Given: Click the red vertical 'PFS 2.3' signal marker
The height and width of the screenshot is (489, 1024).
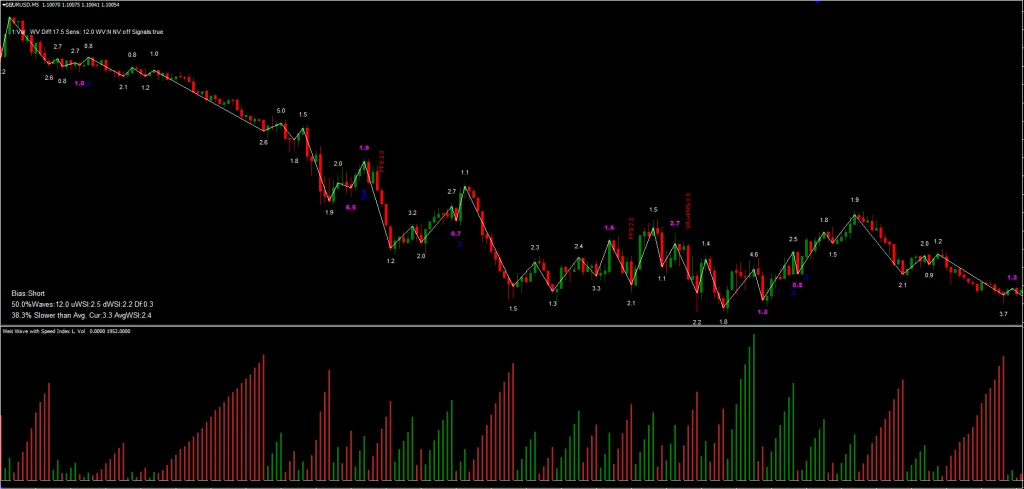Looking at the screenshot, I should pyautogui.click(x=632, y=229).
